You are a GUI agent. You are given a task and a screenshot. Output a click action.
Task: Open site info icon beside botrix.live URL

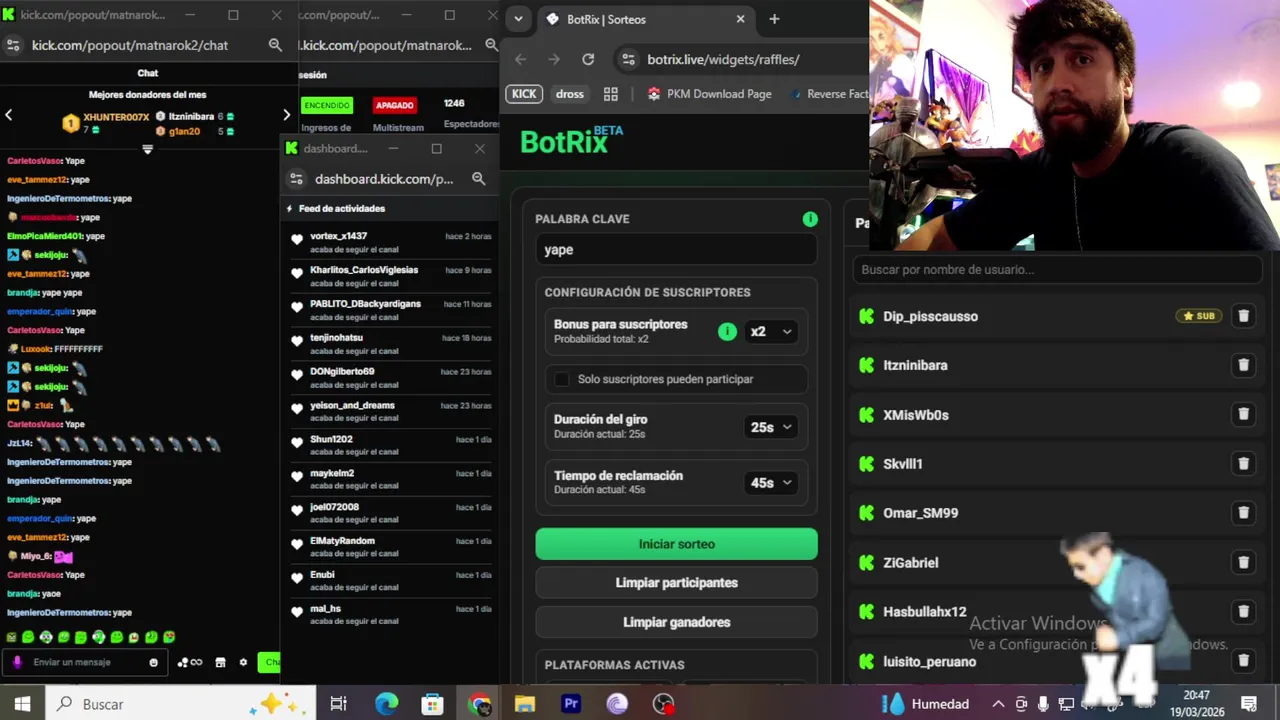click(x=628, y=59)
